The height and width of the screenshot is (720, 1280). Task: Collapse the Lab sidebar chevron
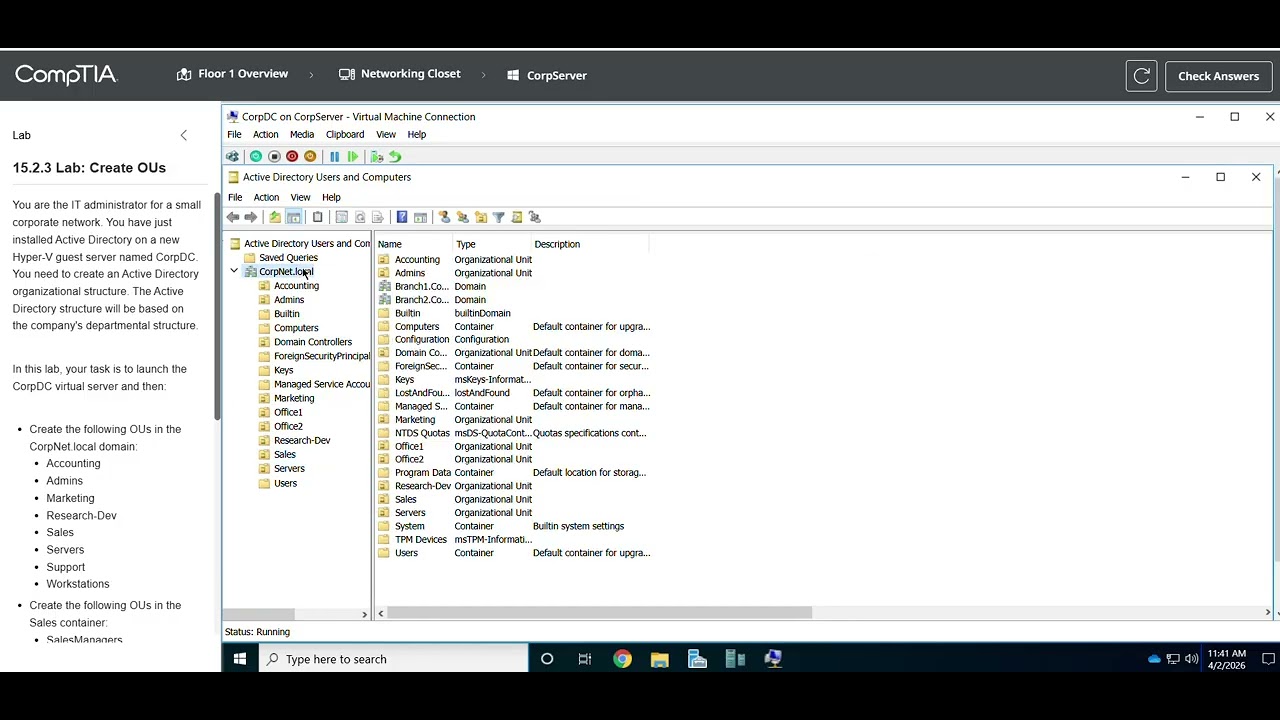tap(184, 135)
